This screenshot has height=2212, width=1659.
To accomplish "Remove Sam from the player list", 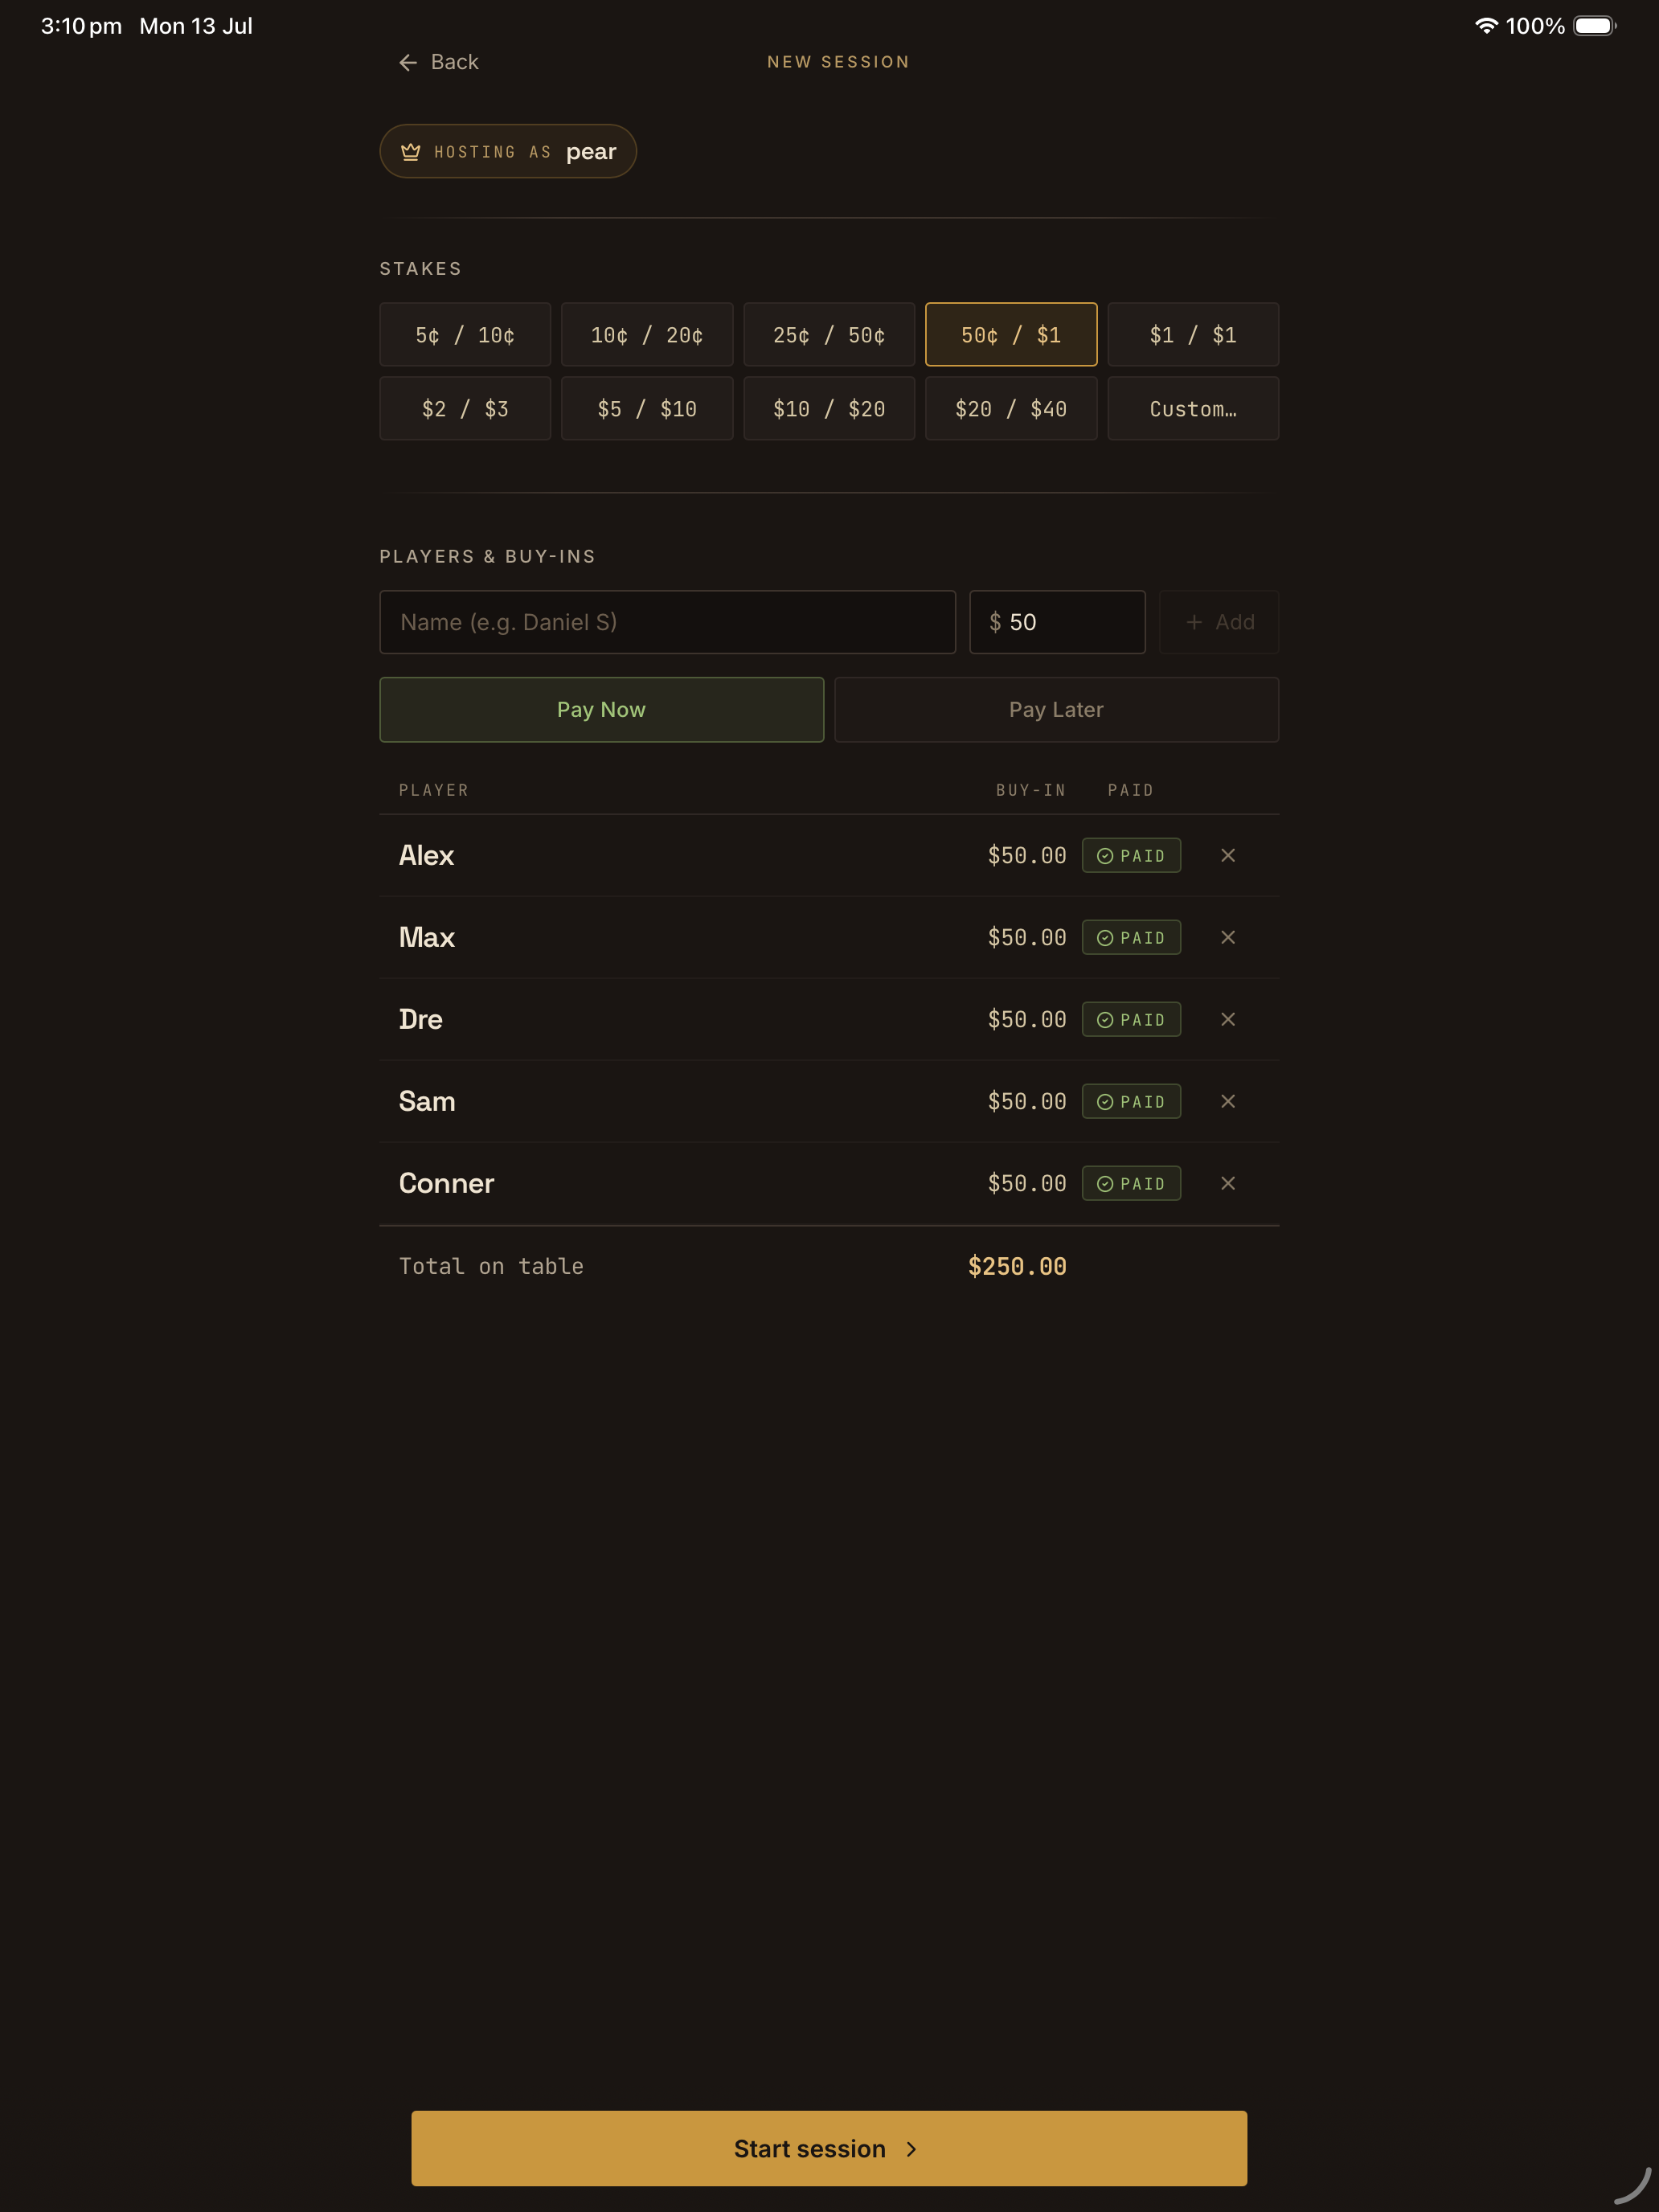I will point(1228,1102).
